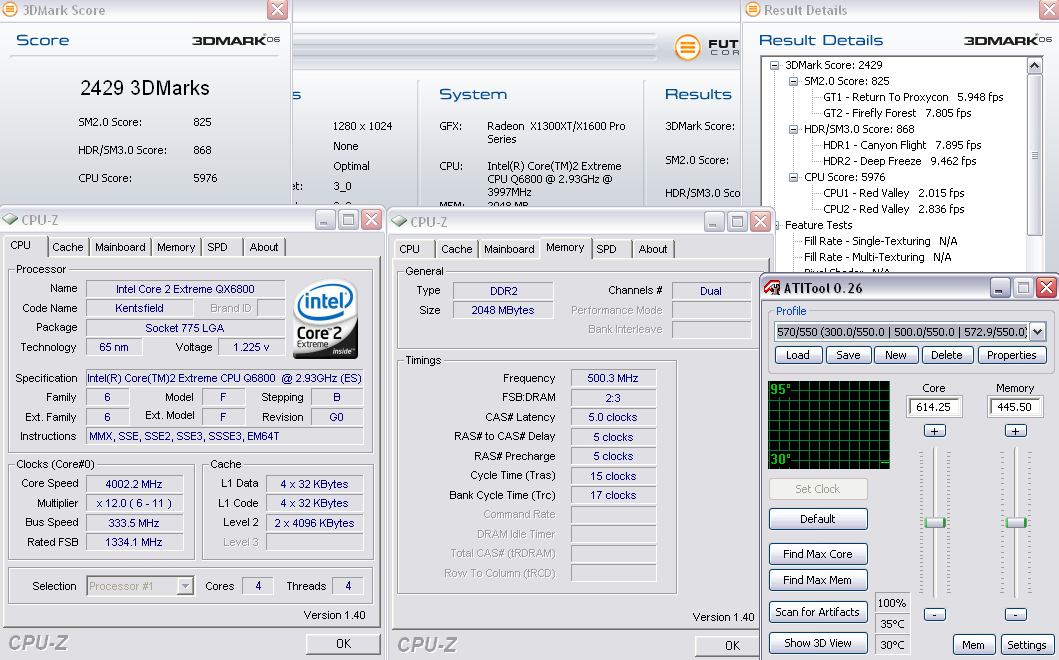Click New profile button in ATITool
The height and width of the screenshot is (660, 1059).
(896, 355)
